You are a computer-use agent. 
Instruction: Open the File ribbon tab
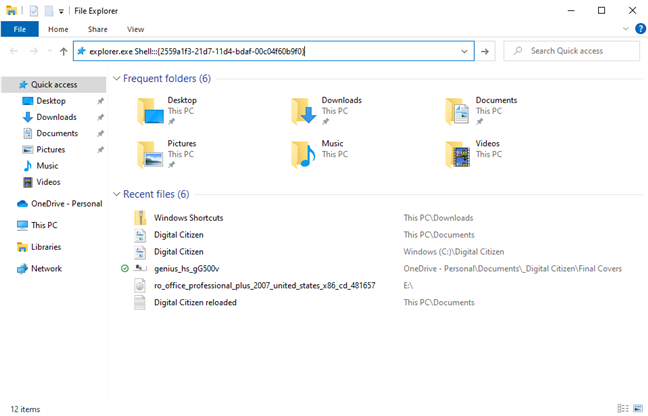[19, 29]
